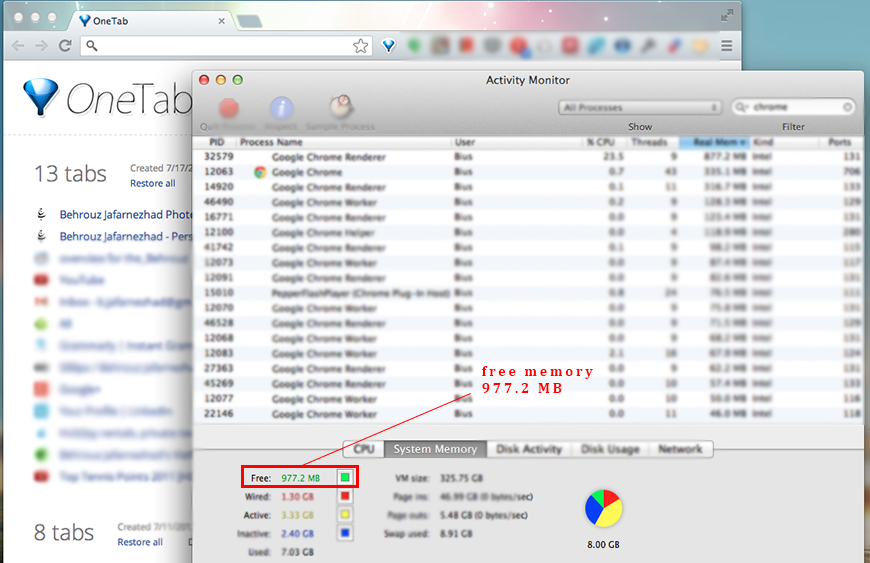The height and width of the screenshot is (563, 870).
Task: Click inside Chrome's address bar
Action: (x=225, y=45)
